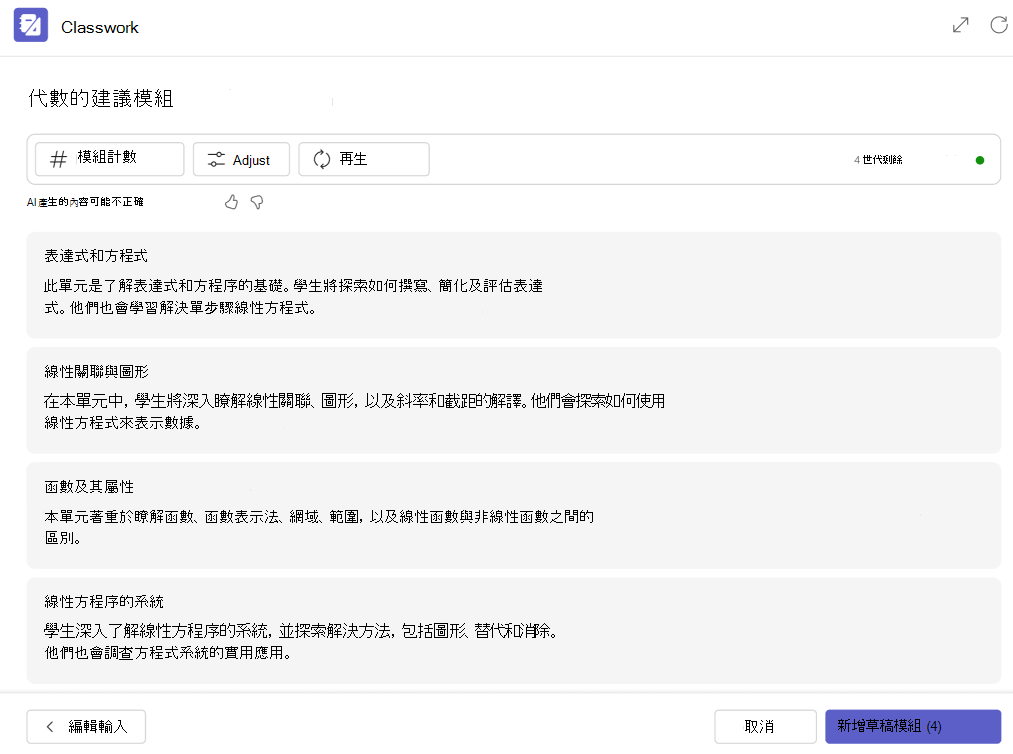
Task: Select the 線性方程序的系統 module card
Action: [514, 630]
